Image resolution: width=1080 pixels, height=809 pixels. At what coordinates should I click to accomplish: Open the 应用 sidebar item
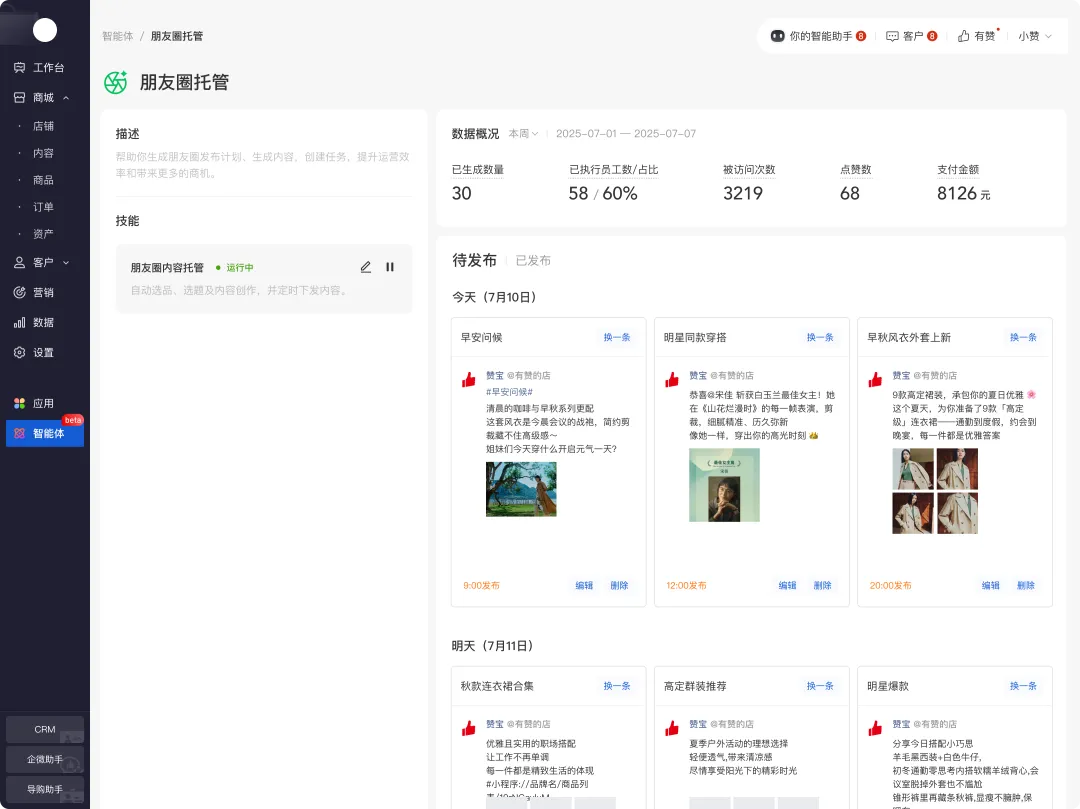(43, 404)
